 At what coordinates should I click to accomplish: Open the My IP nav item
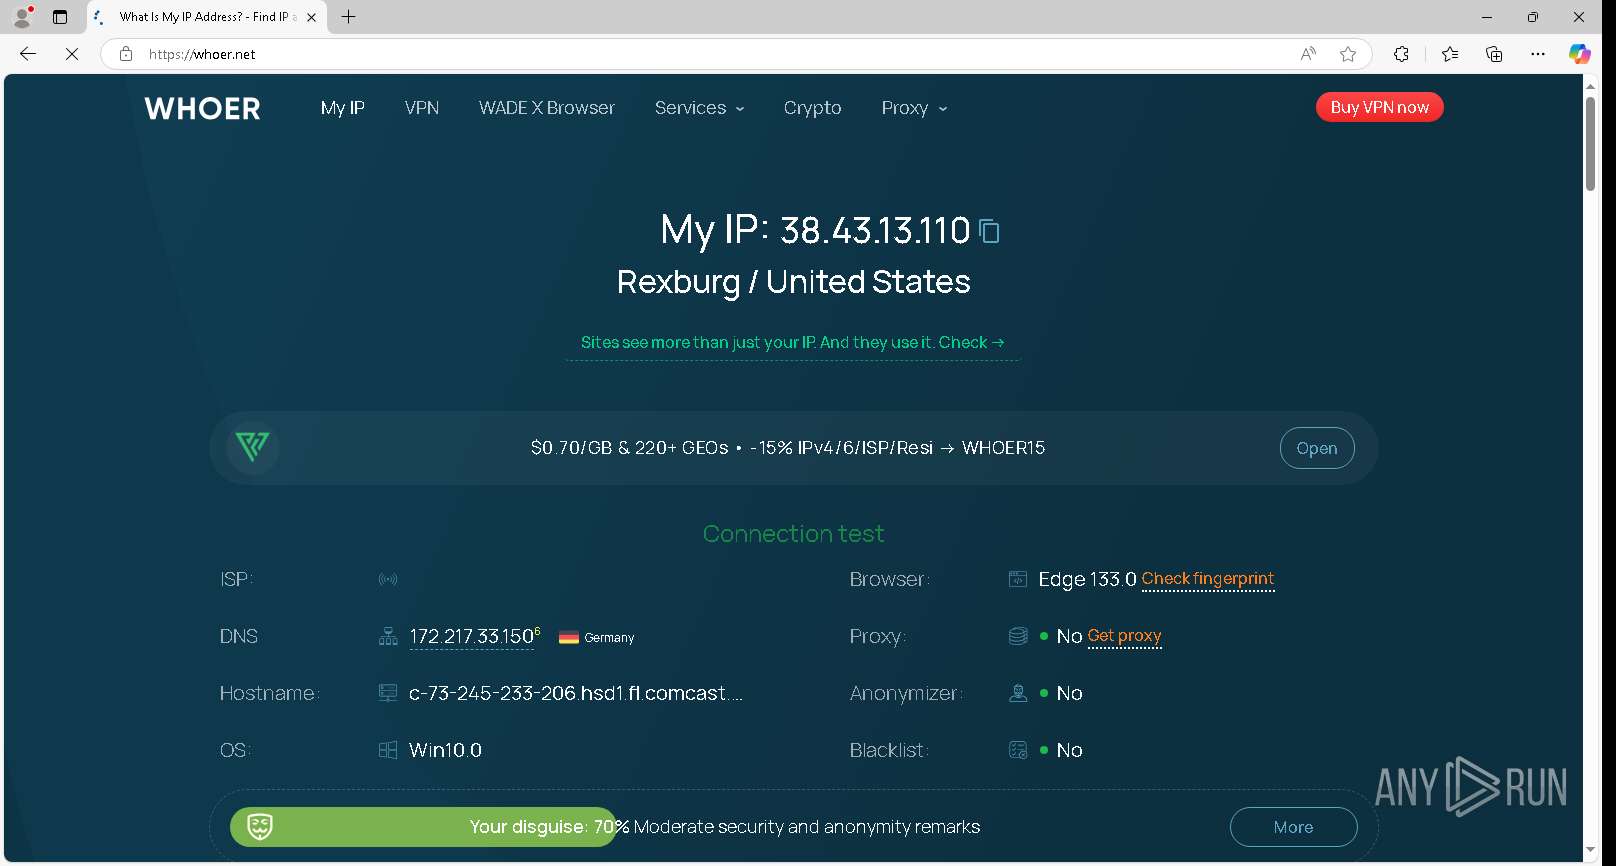342,108
